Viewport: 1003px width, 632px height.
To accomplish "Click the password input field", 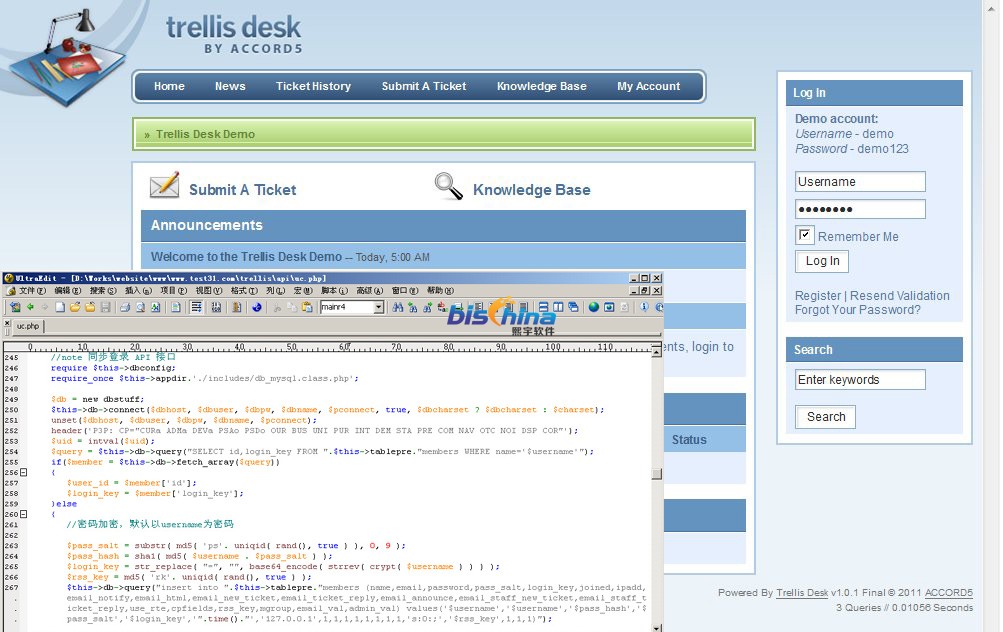I will point(860,209).
